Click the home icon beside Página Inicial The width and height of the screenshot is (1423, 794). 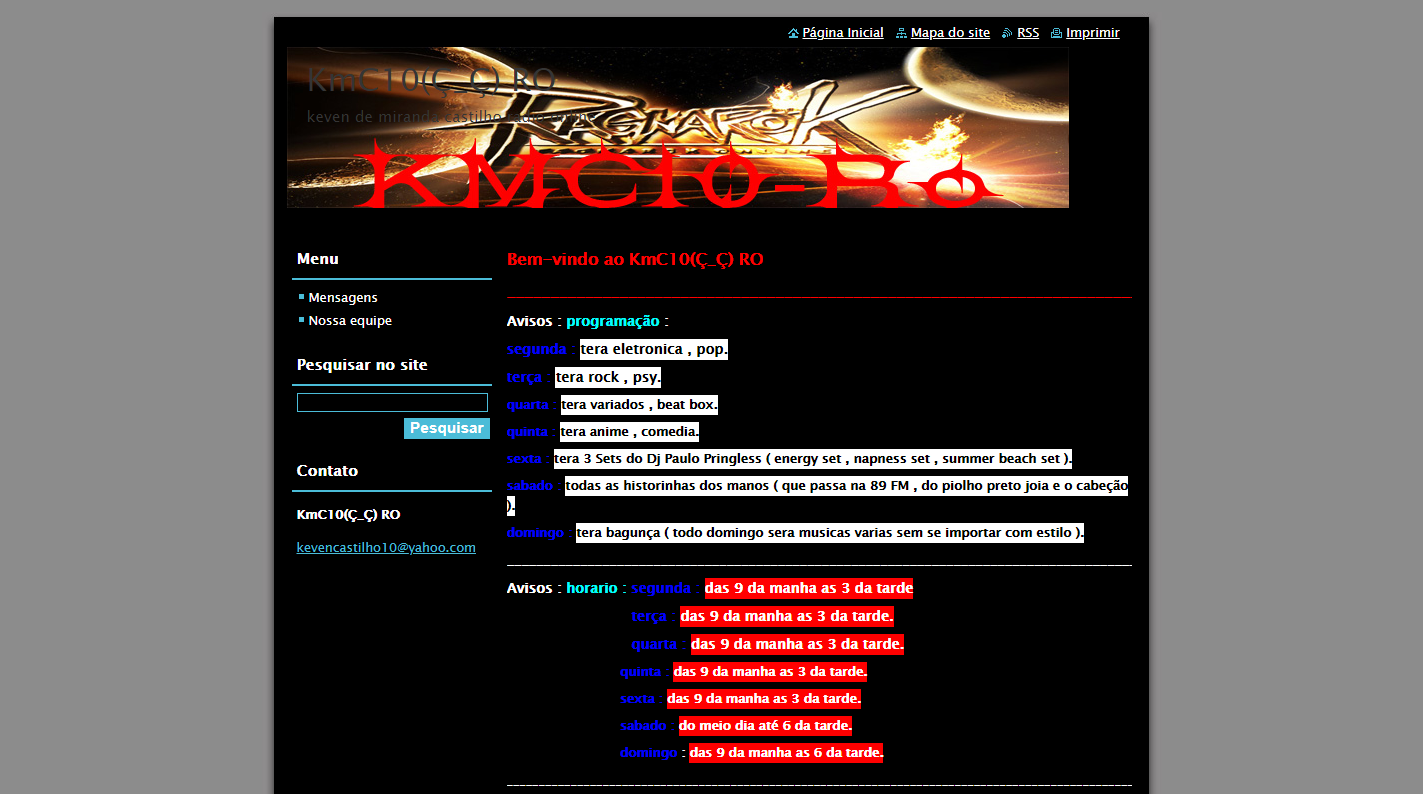(x=793, y=33)
